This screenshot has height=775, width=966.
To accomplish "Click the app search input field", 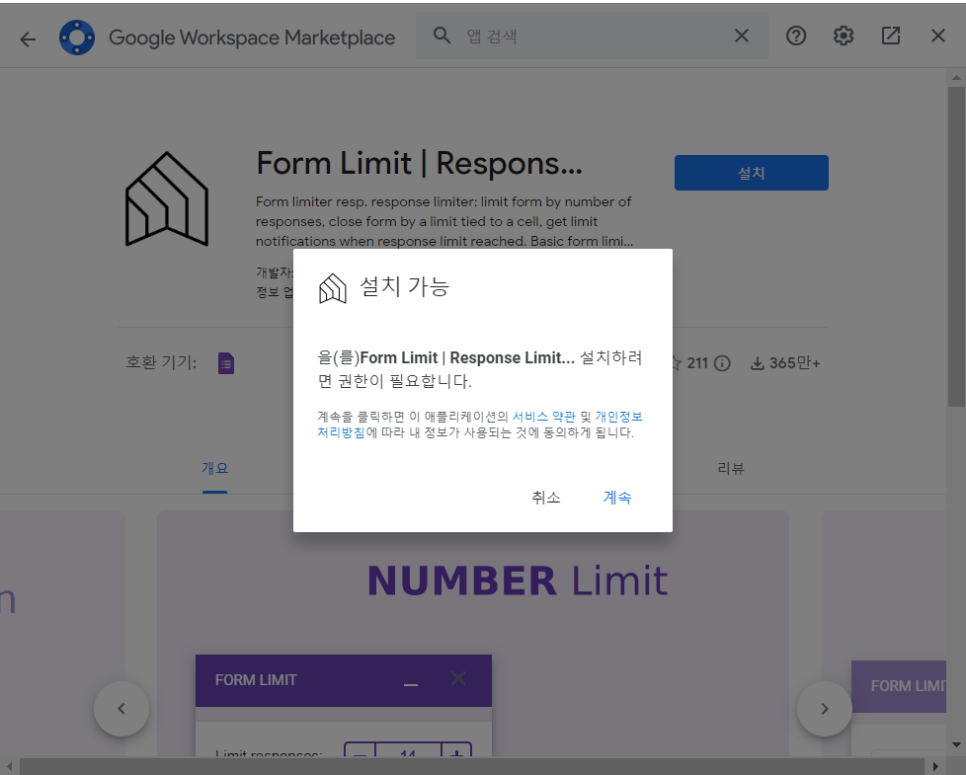I will pos(591,36).
